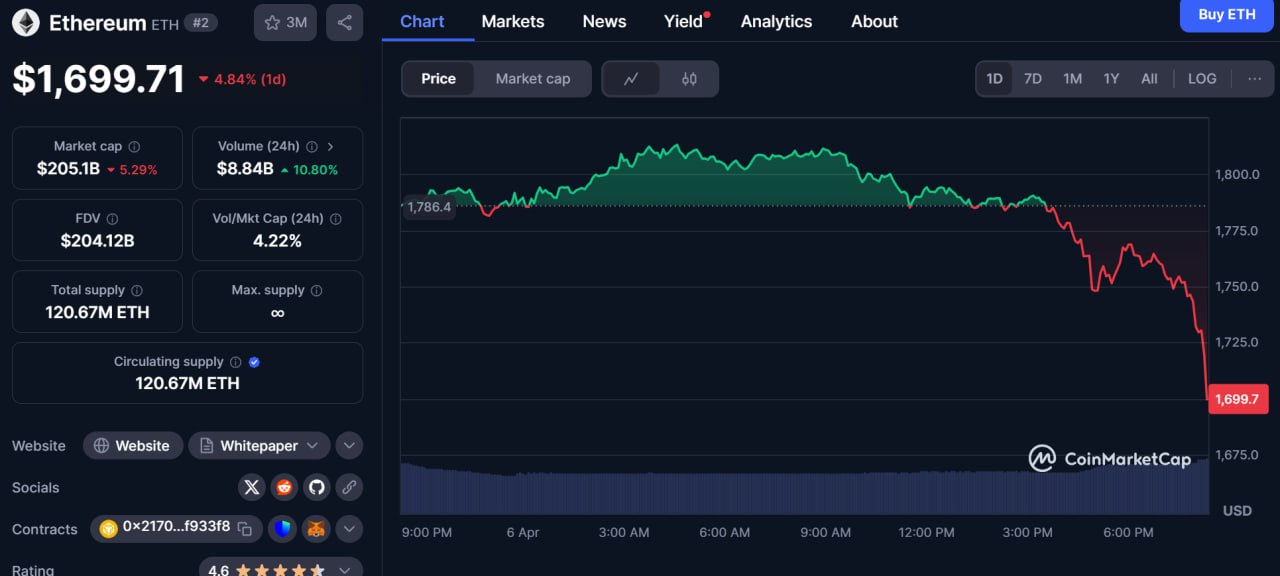1280x576 pixels.
Task: Click the 0x2170...f933f8 contract address
Action: [176, 527]
